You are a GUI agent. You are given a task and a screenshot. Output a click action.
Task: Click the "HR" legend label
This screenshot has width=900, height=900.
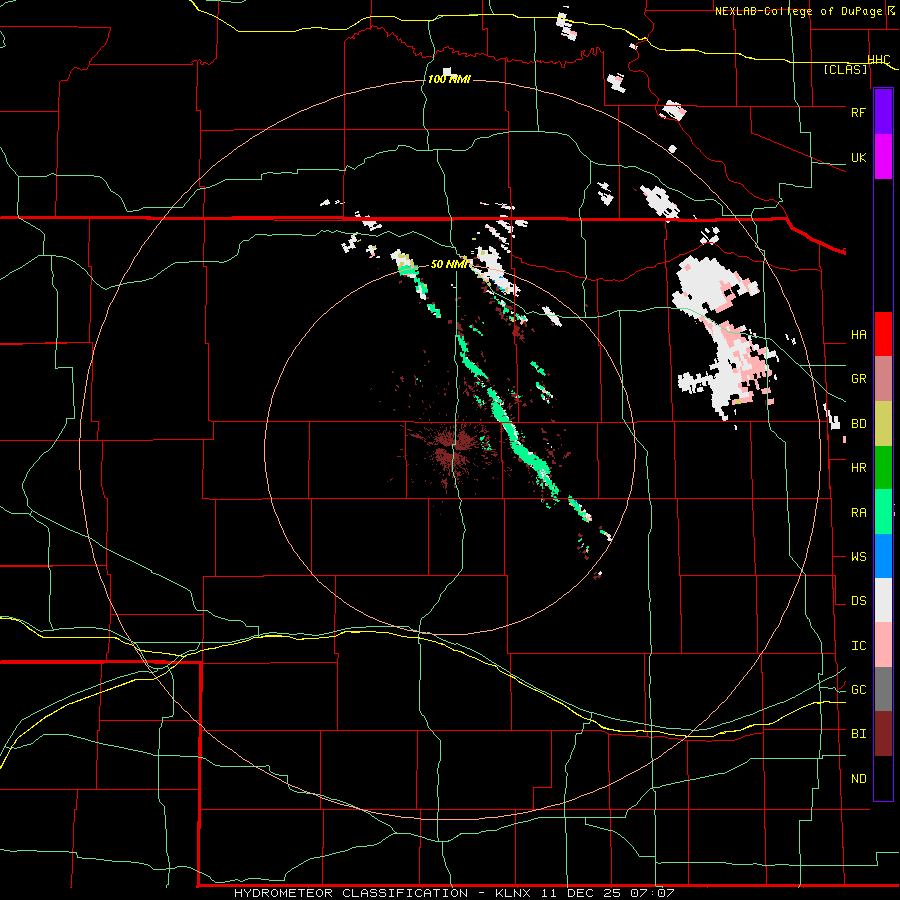858,468
